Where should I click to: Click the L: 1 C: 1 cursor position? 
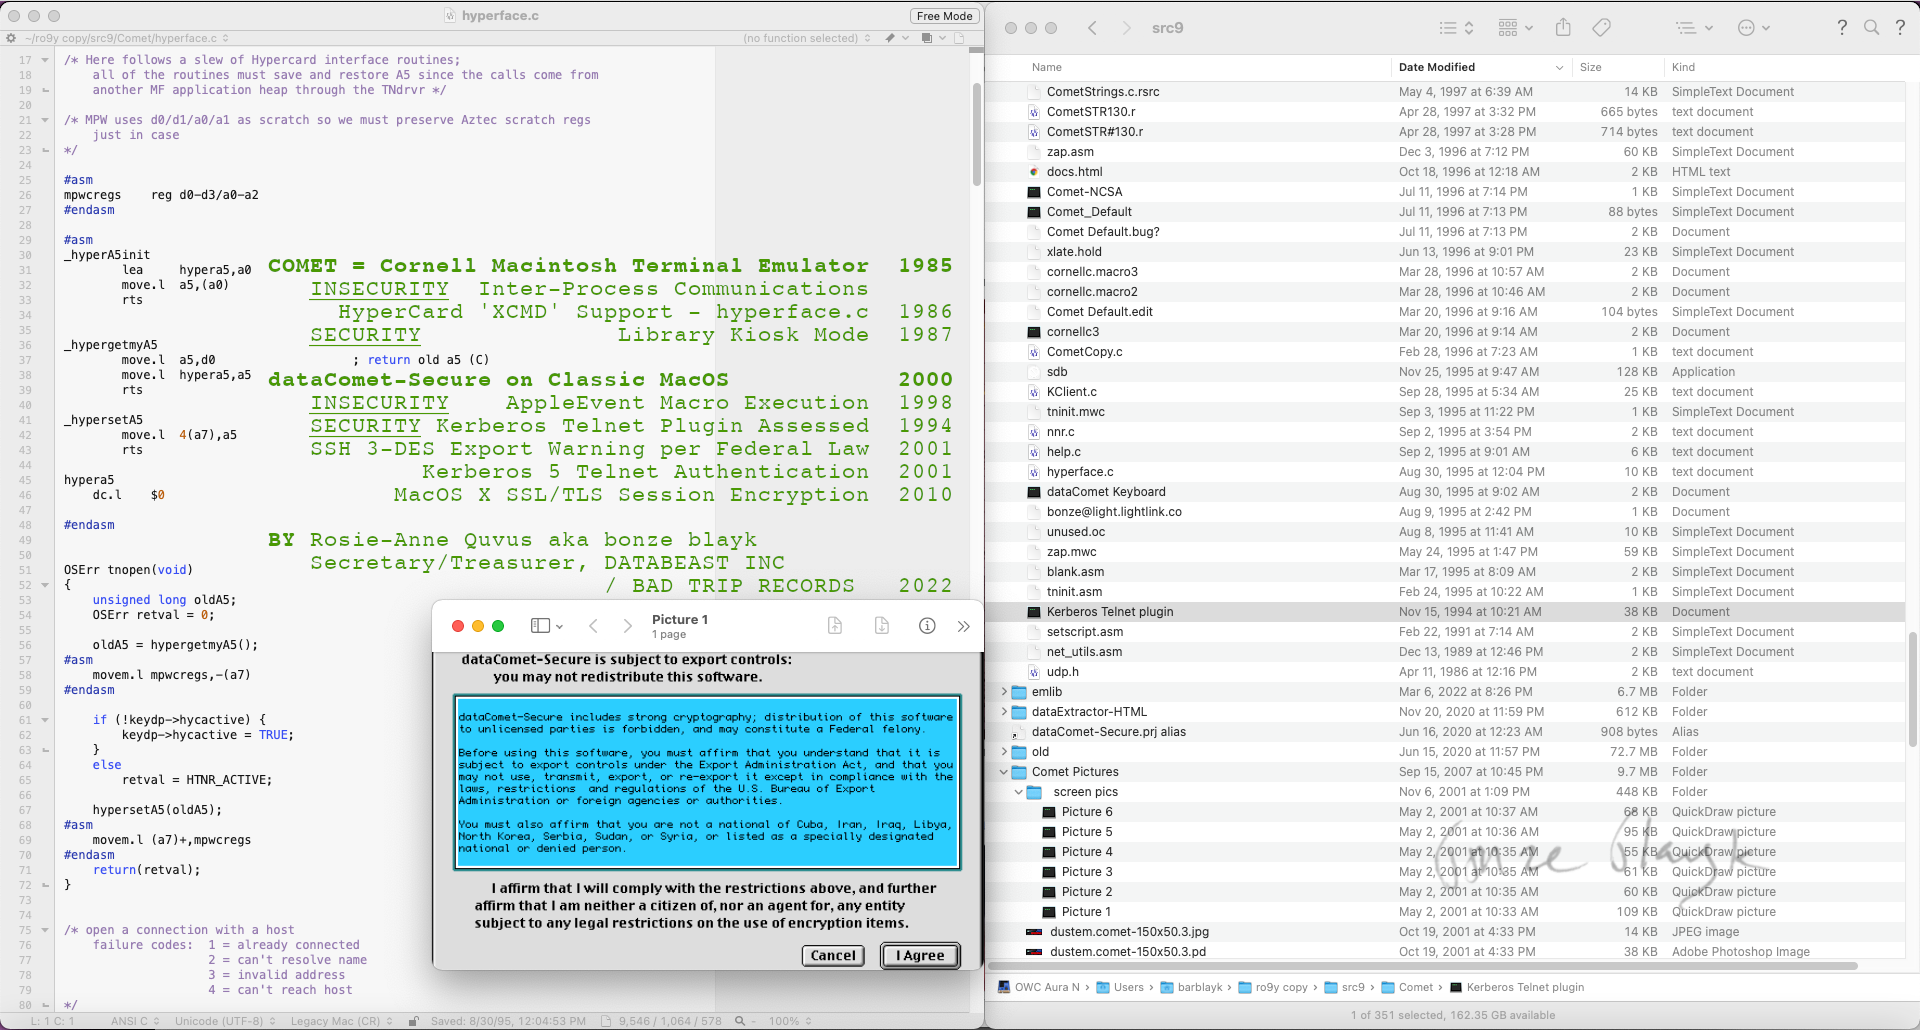click(50, 1021)
